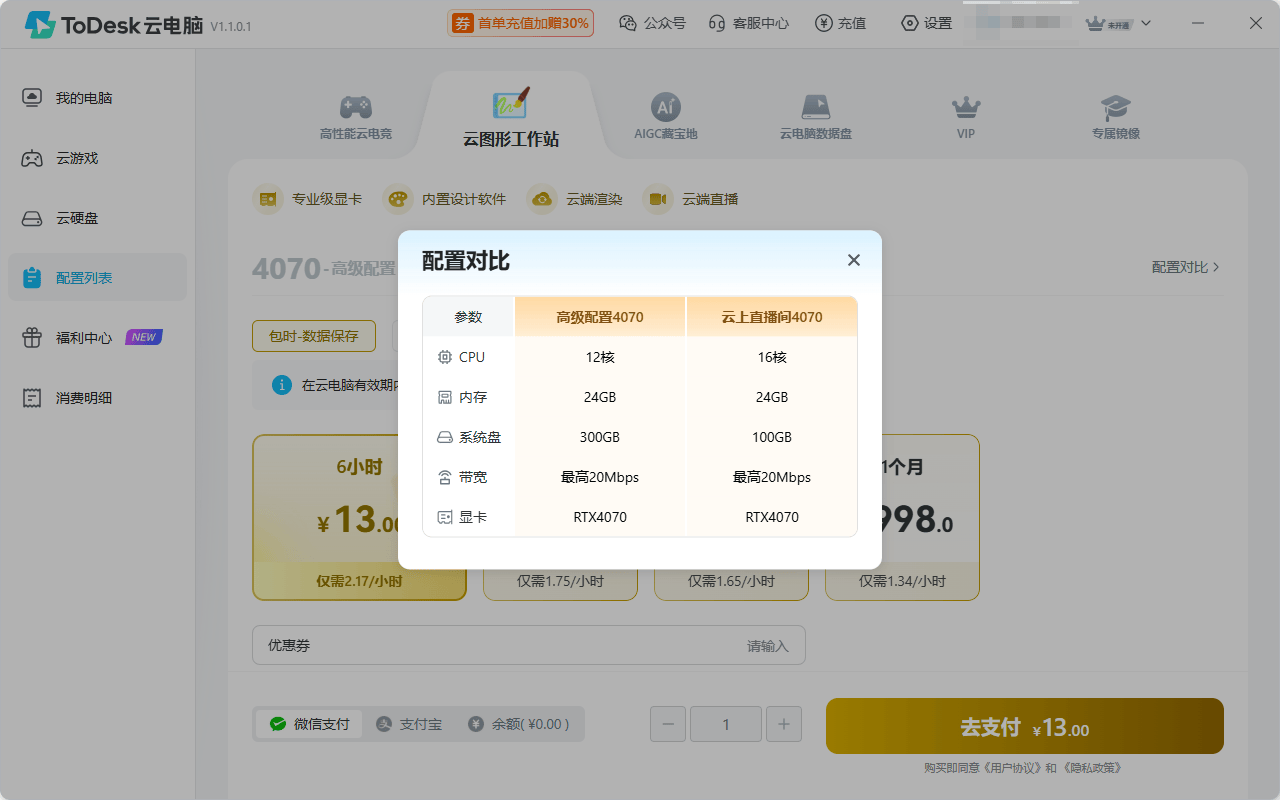Click the CPU chip icon in table
Image resolution: width=1280 pixels, height=800 pixels.
(445, 357)
